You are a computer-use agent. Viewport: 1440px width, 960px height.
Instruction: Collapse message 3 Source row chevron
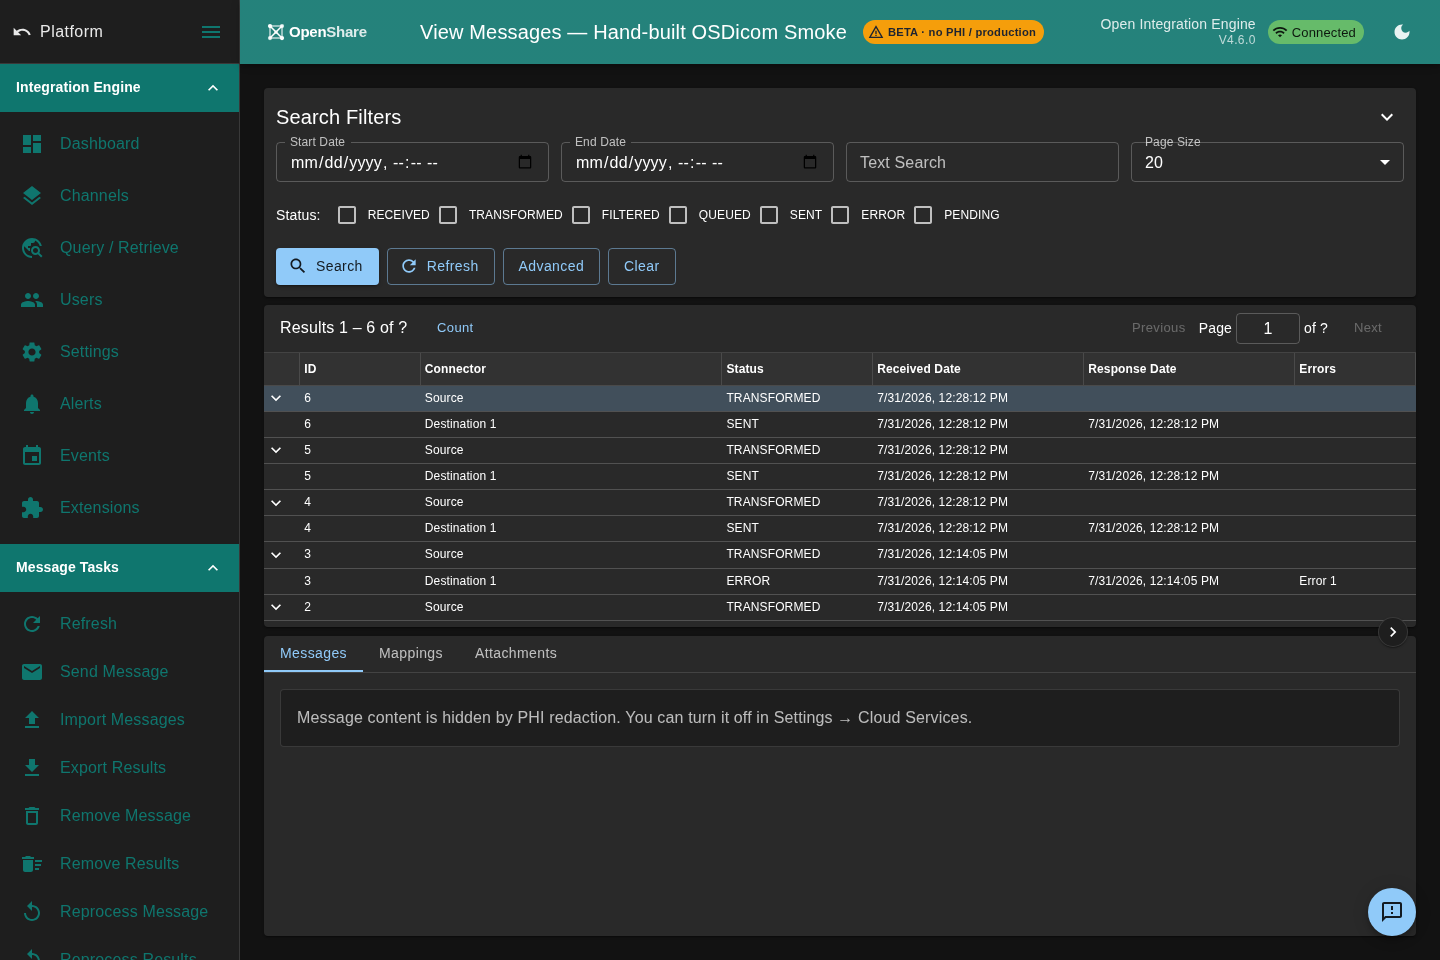[276, 554]
